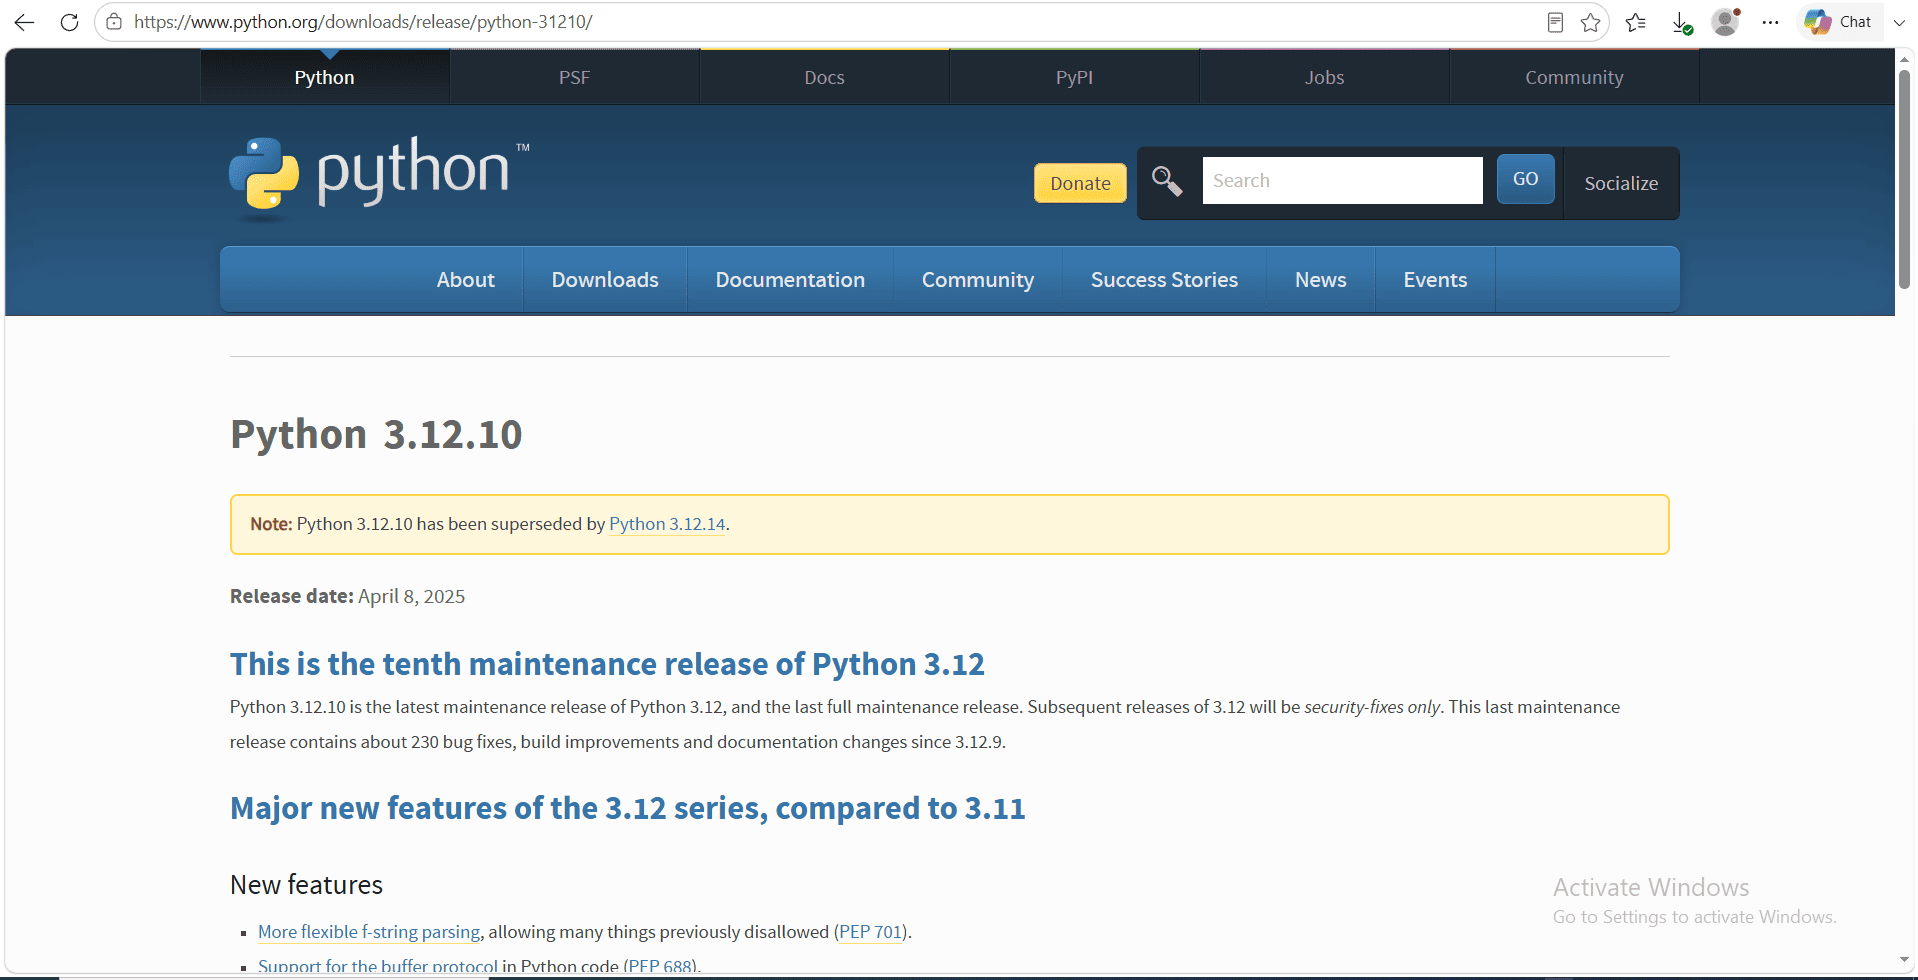Click the scrollbar up arrow
The image size is (1918, 980).
[1905, 58]
